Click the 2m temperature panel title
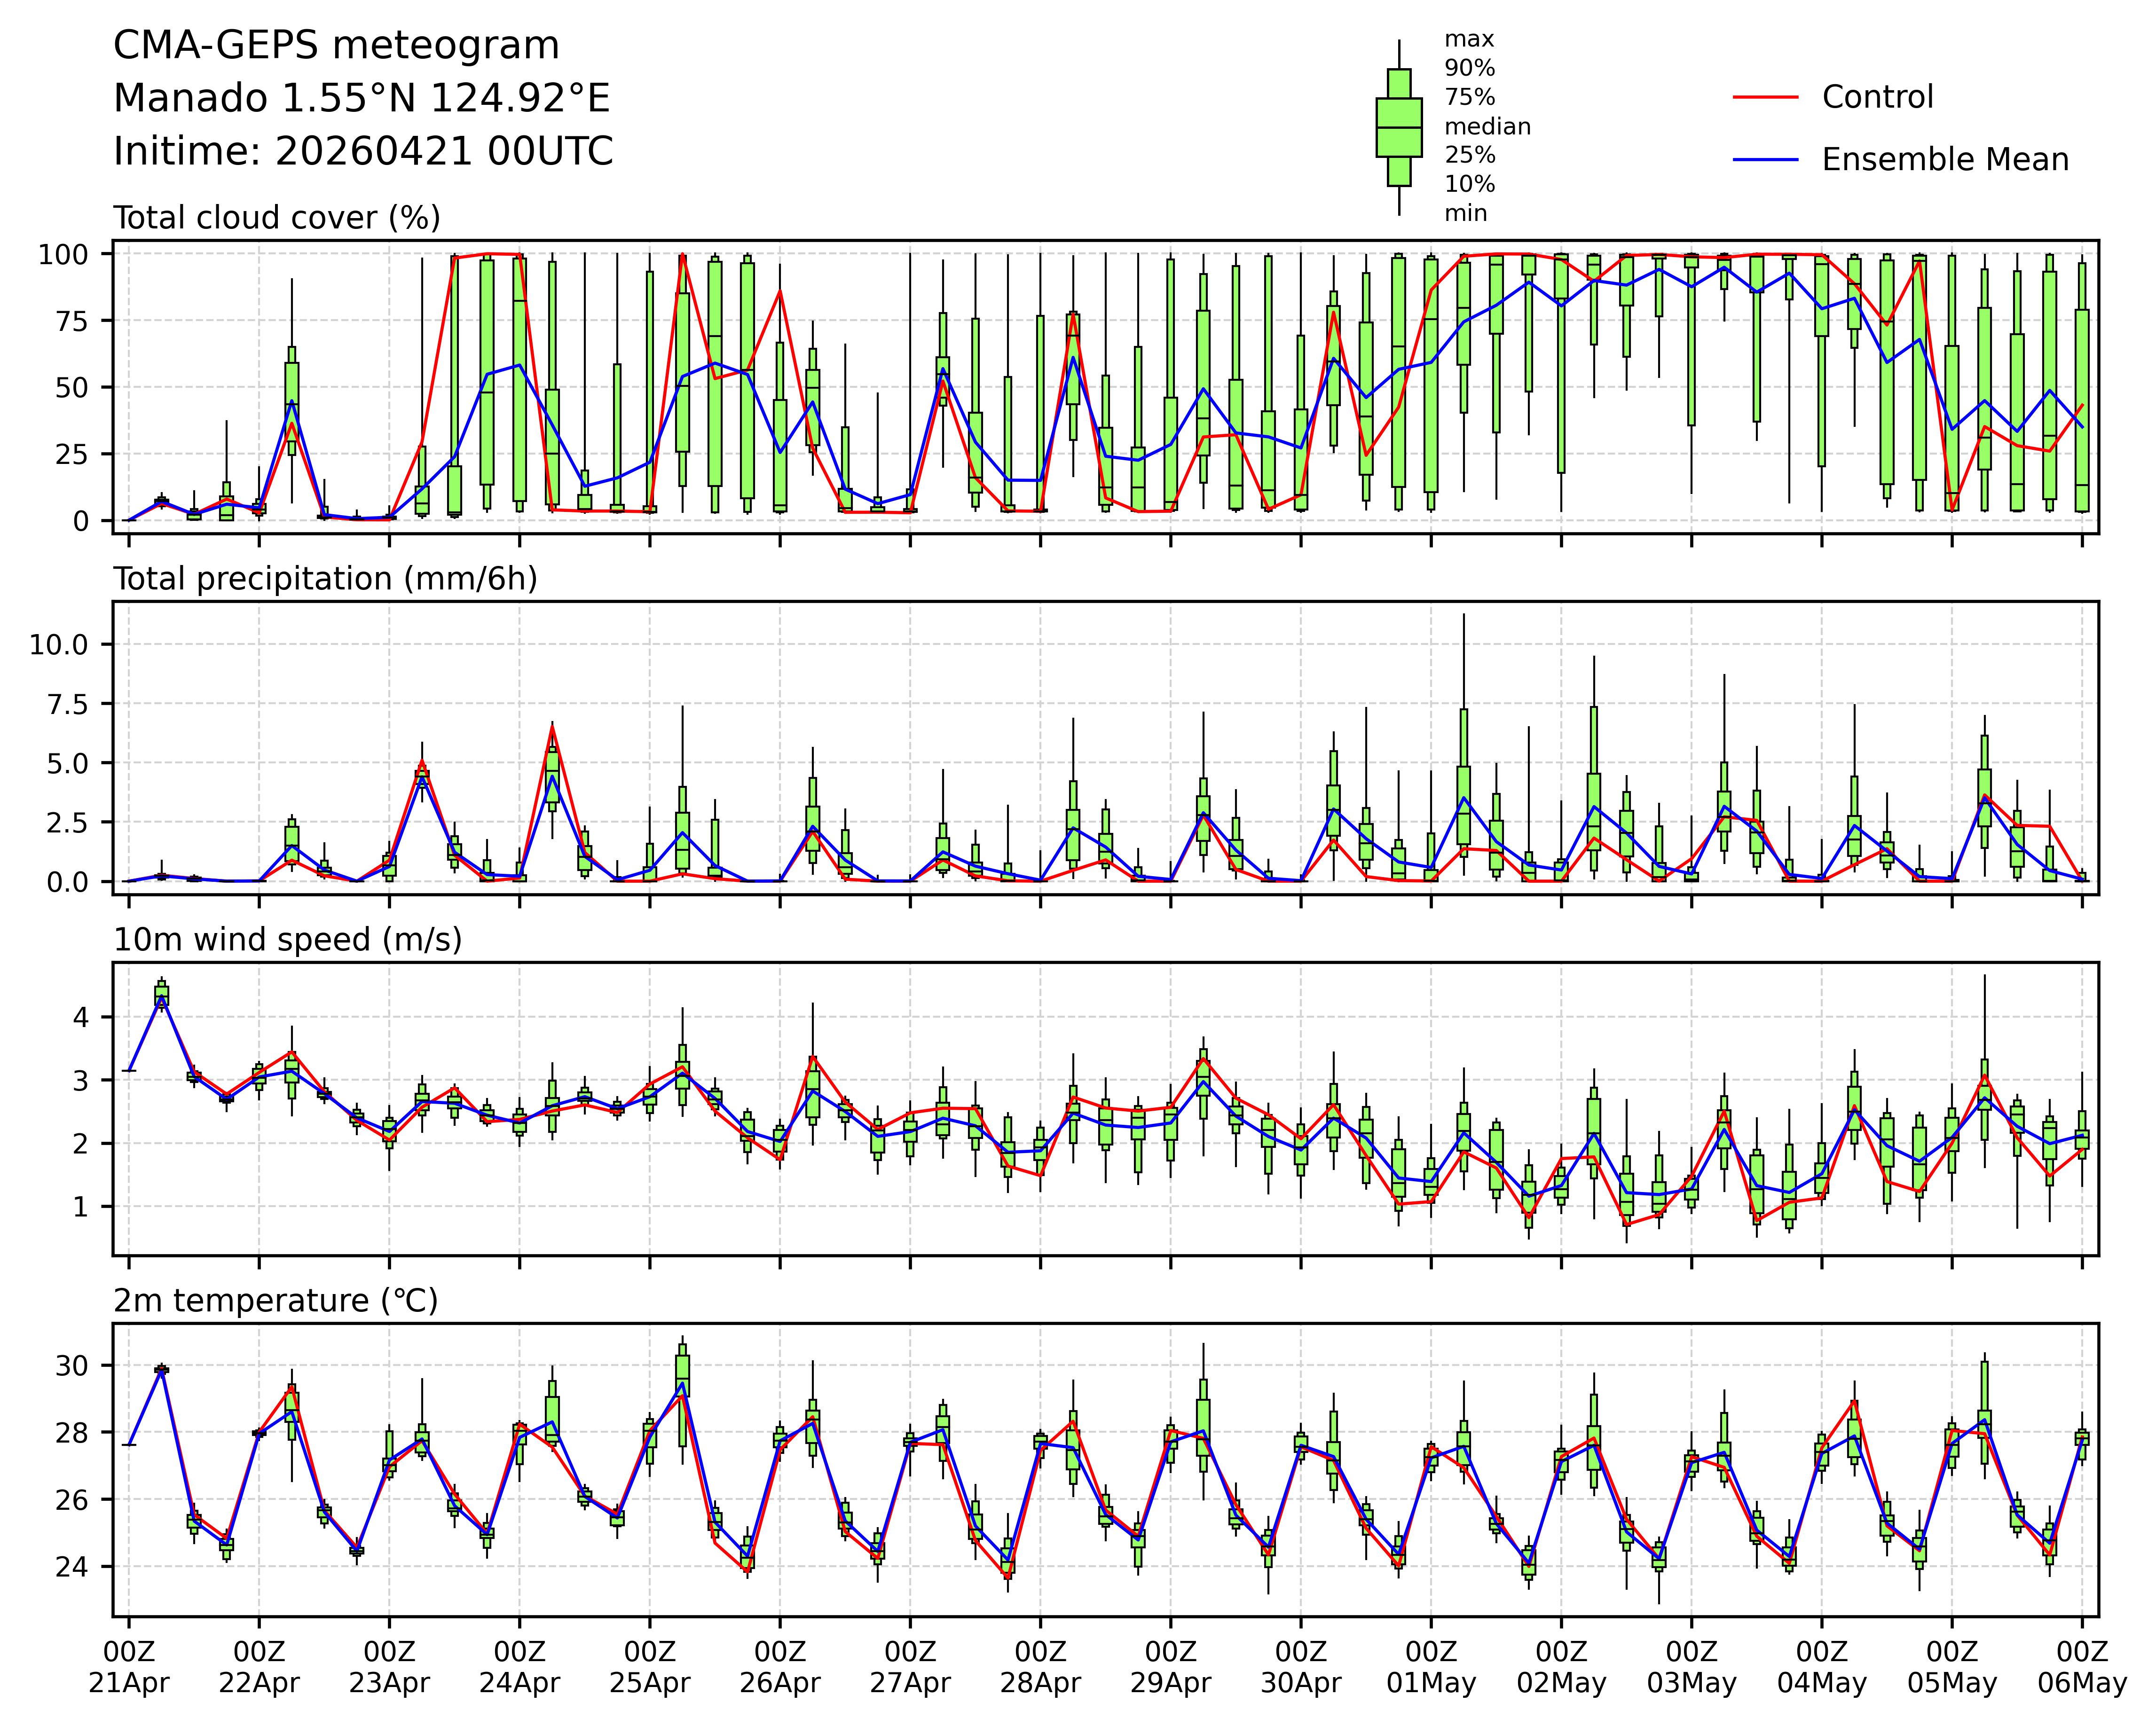2156x1726 pixels. pos(275,1301)
